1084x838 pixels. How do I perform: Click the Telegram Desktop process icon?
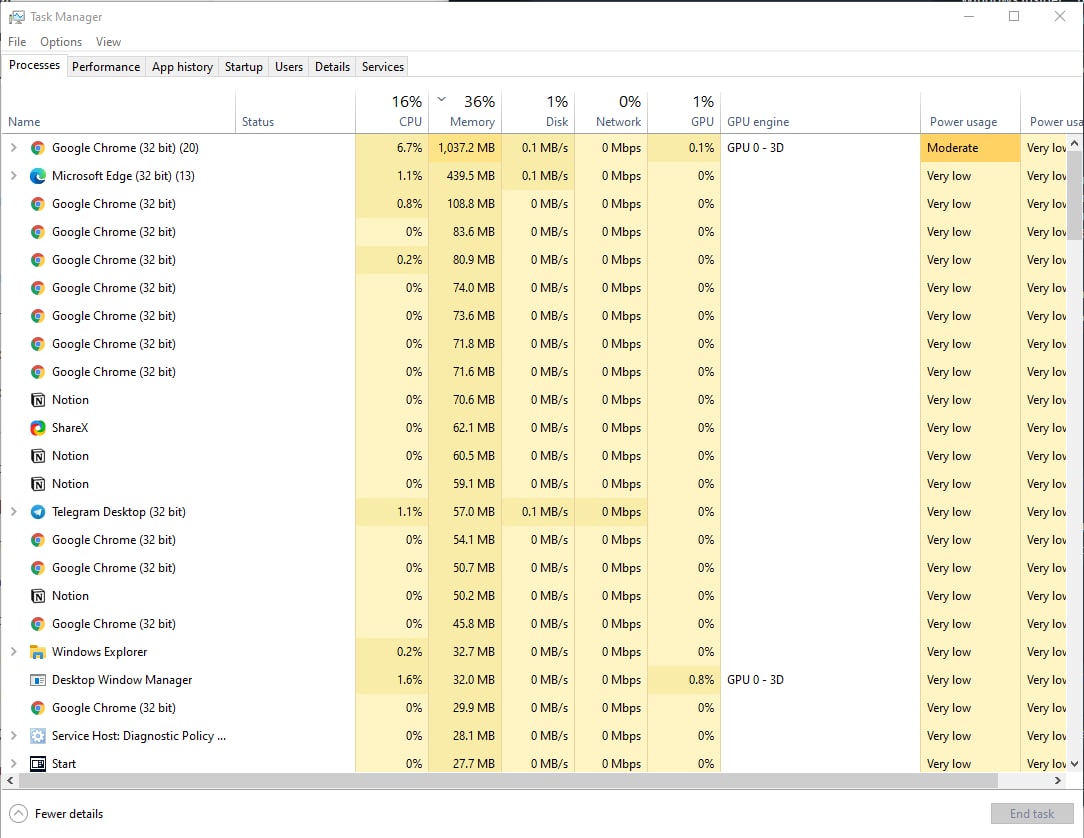coord(38,512)
